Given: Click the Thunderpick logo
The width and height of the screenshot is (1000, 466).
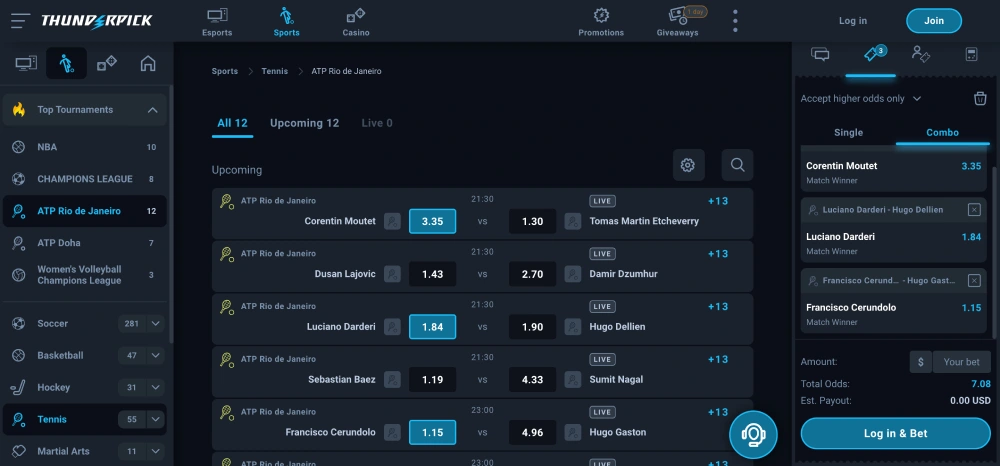Looking at the screenshot, I should [97, 20].
